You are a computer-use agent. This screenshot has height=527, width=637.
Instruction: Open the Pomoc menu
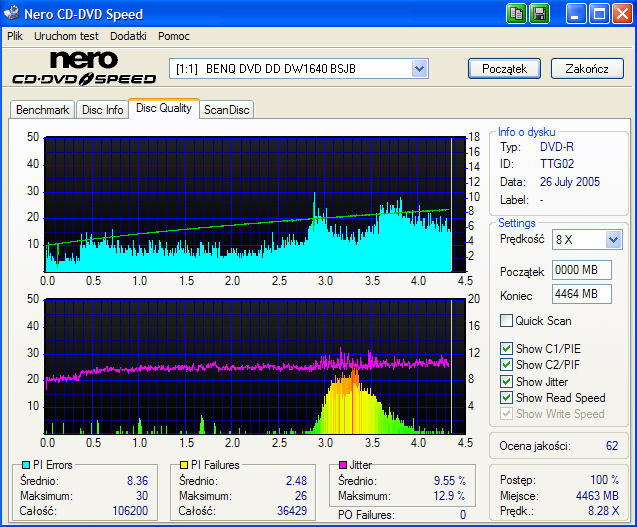(174, 36)
